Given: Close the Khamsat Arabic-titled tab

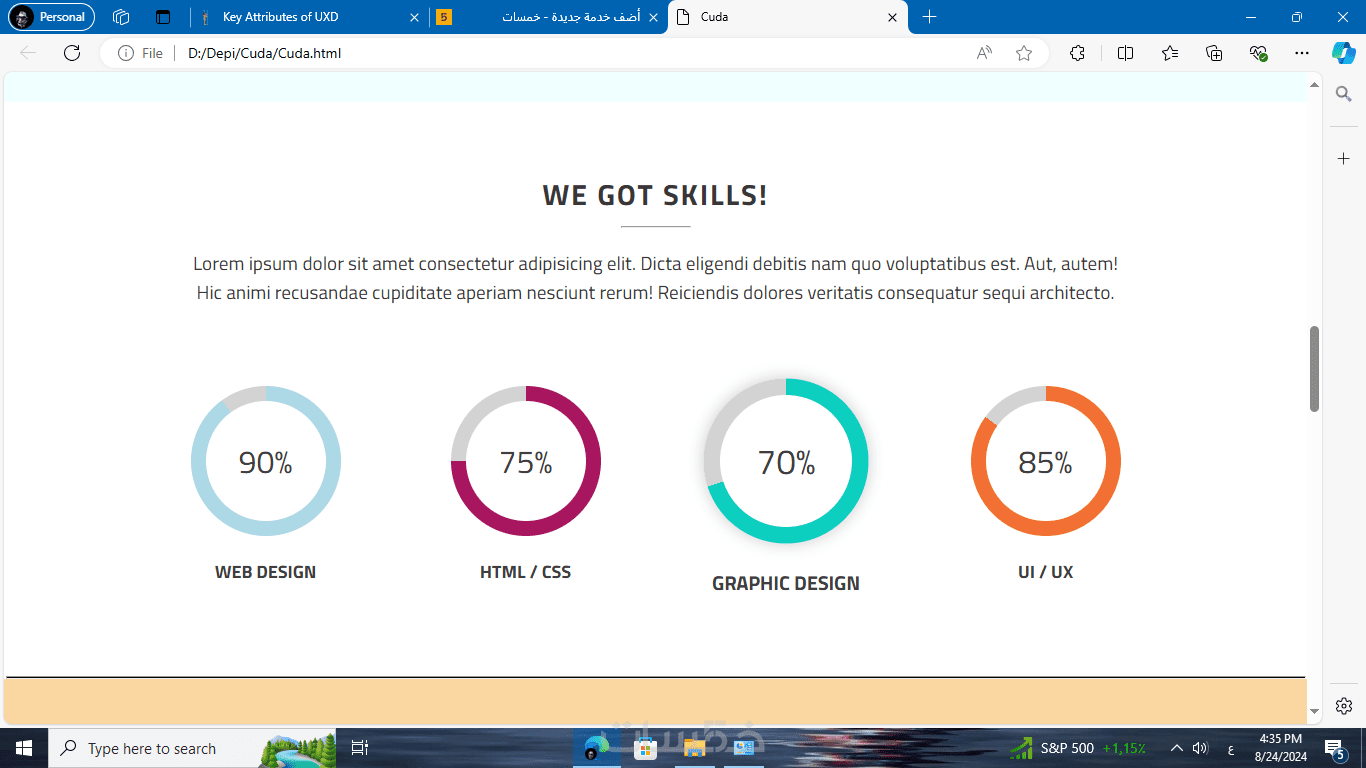Looking at the screenshot, I should click(x=654, y=17).
